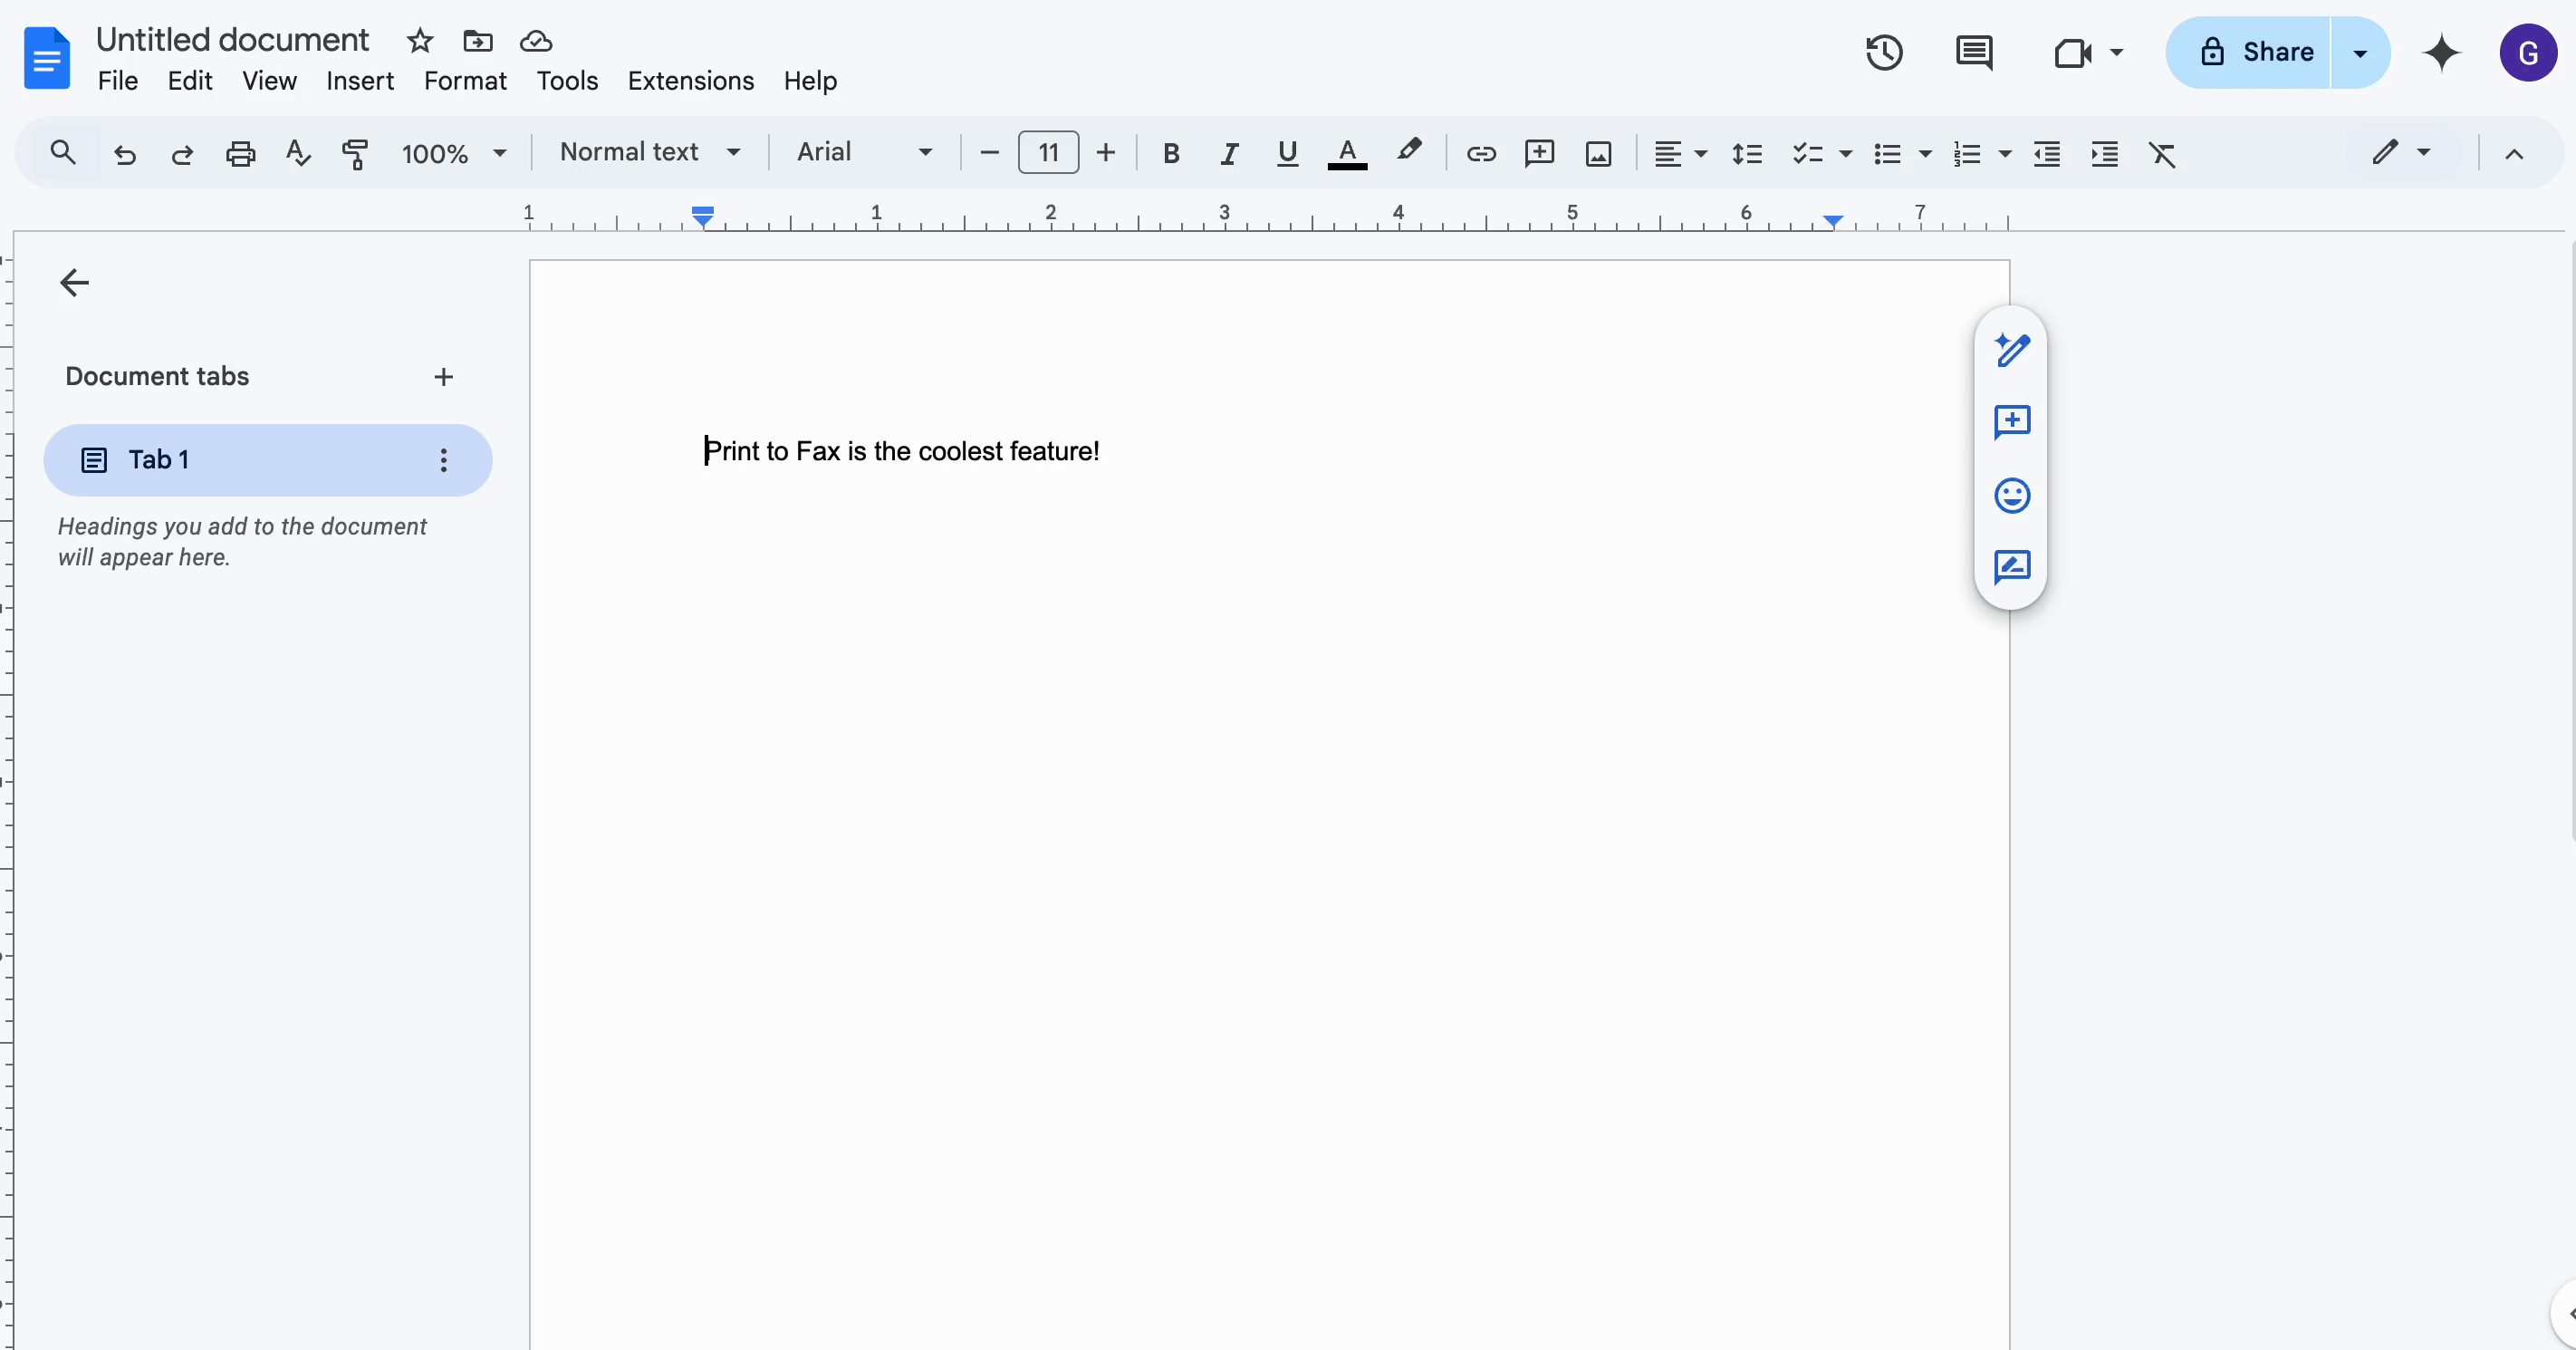
Task: Open the View menu
Action: (x=269, y=81)
